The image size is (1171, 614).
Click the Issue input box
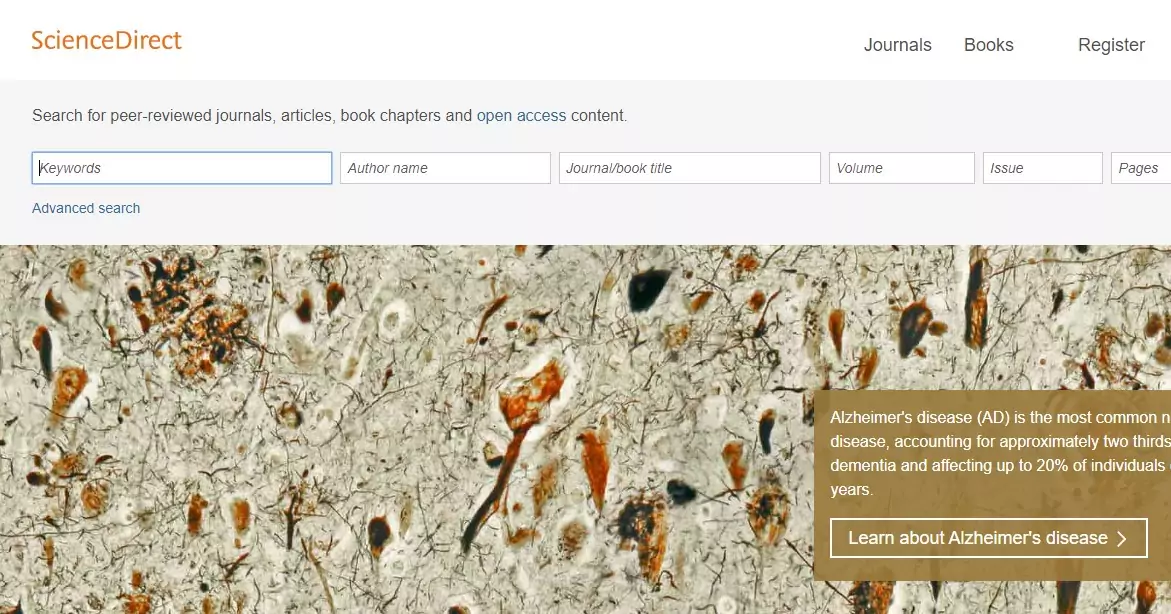[1043, 168]
